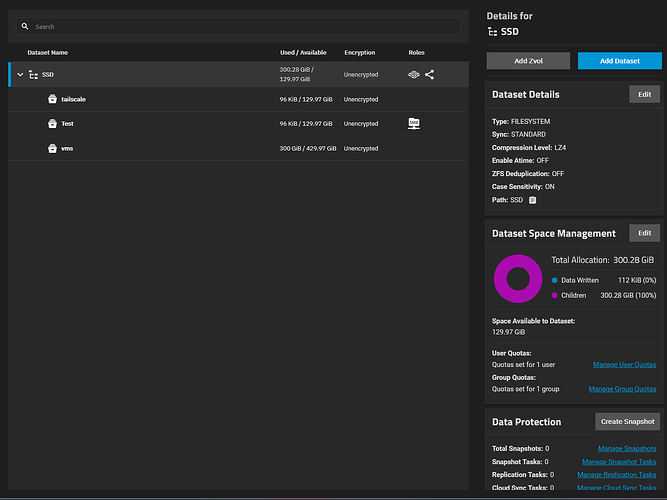Click 'Quotas set for 1 user' text
This screenshot has width=667, height=500.
pos(523,365)
